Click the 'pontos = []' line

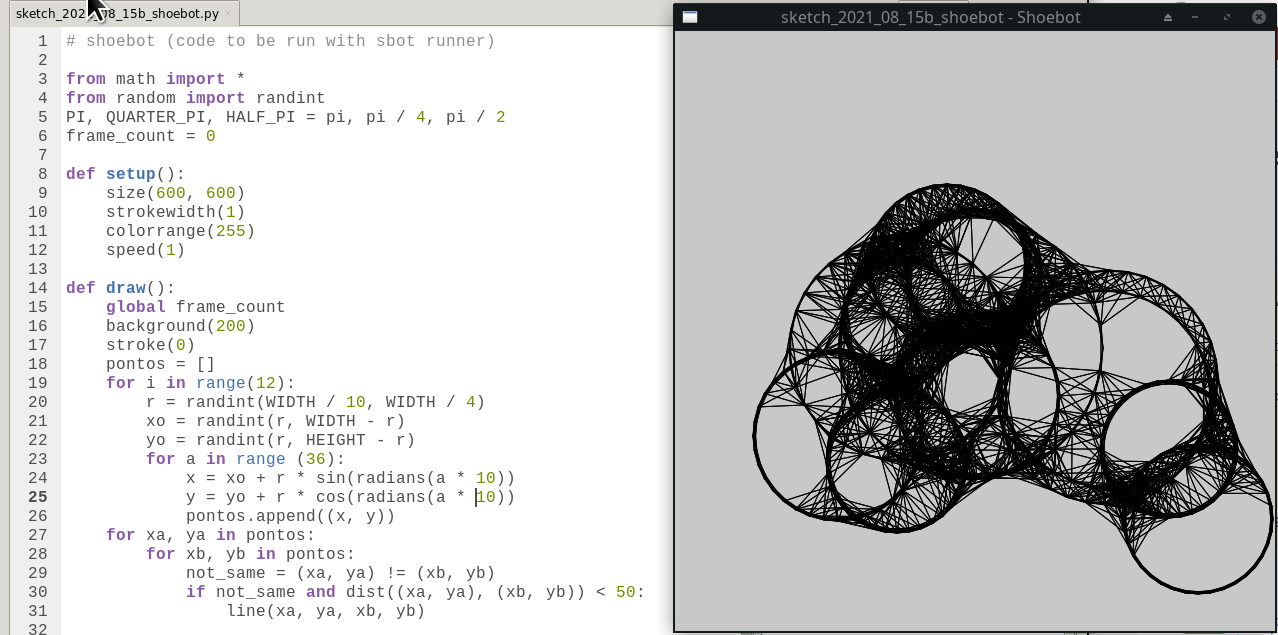[160, 364]
